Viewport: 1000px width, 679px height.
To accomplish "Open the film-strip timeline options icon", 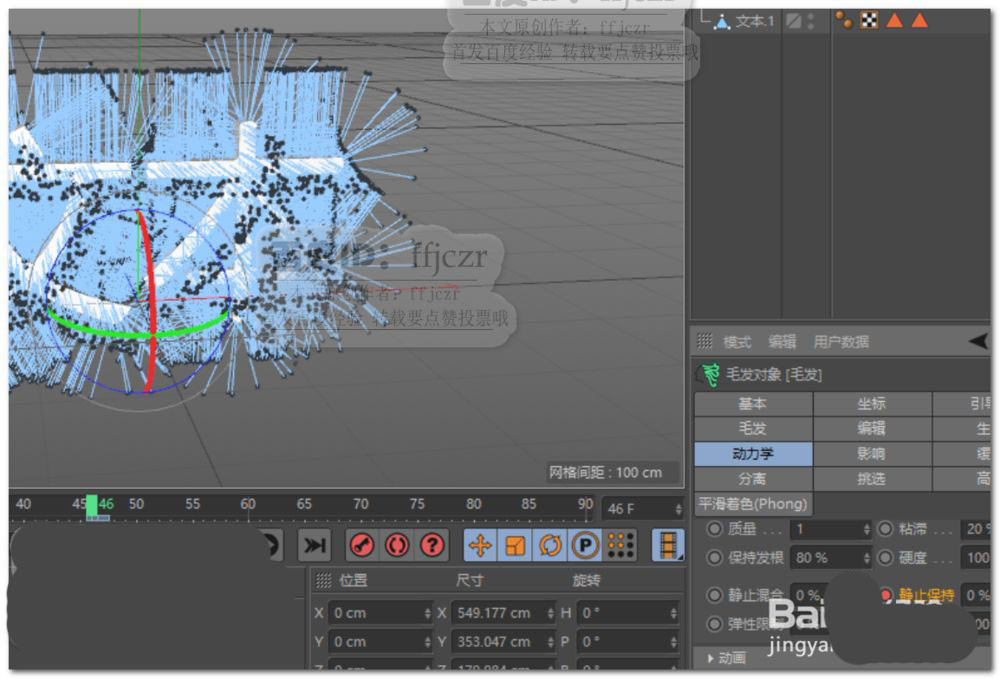I will point(668,546).
